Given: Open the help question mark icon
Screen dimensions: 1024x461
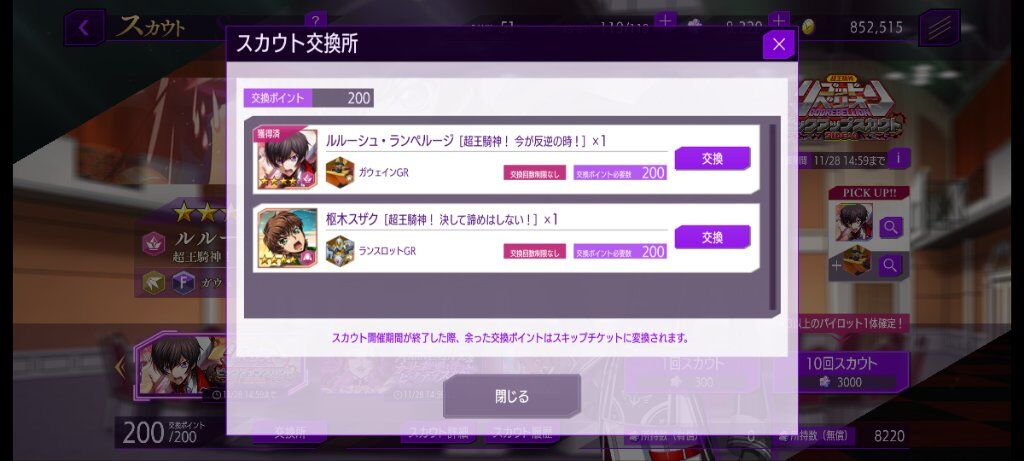Looking at the screenshot, I should (x=315, y=20).
